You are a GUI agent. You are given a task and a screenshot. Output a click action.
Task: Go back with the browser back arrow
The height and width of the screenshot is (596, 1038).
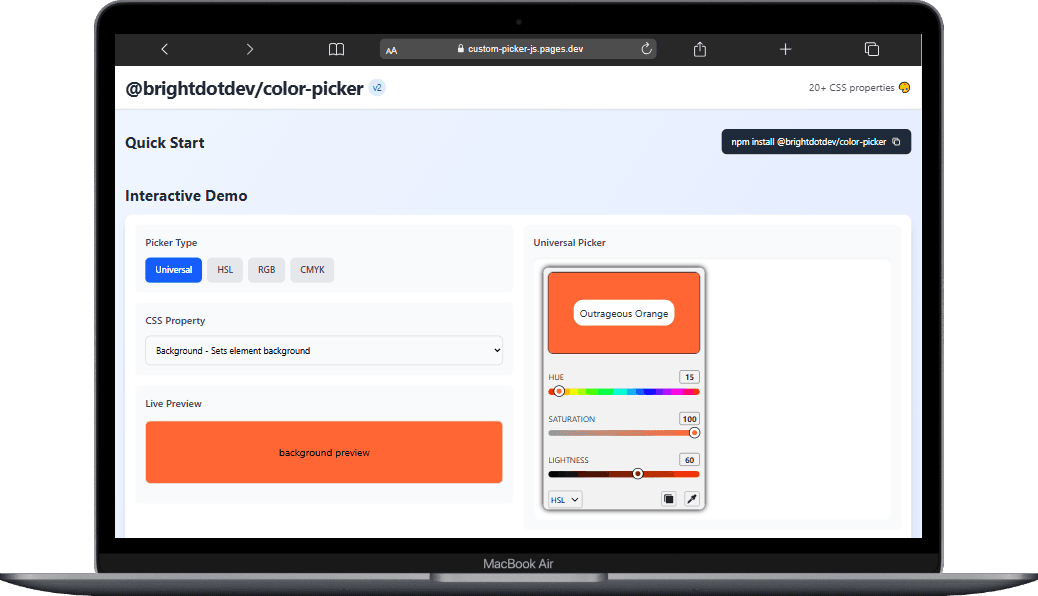tap(165, 49)
